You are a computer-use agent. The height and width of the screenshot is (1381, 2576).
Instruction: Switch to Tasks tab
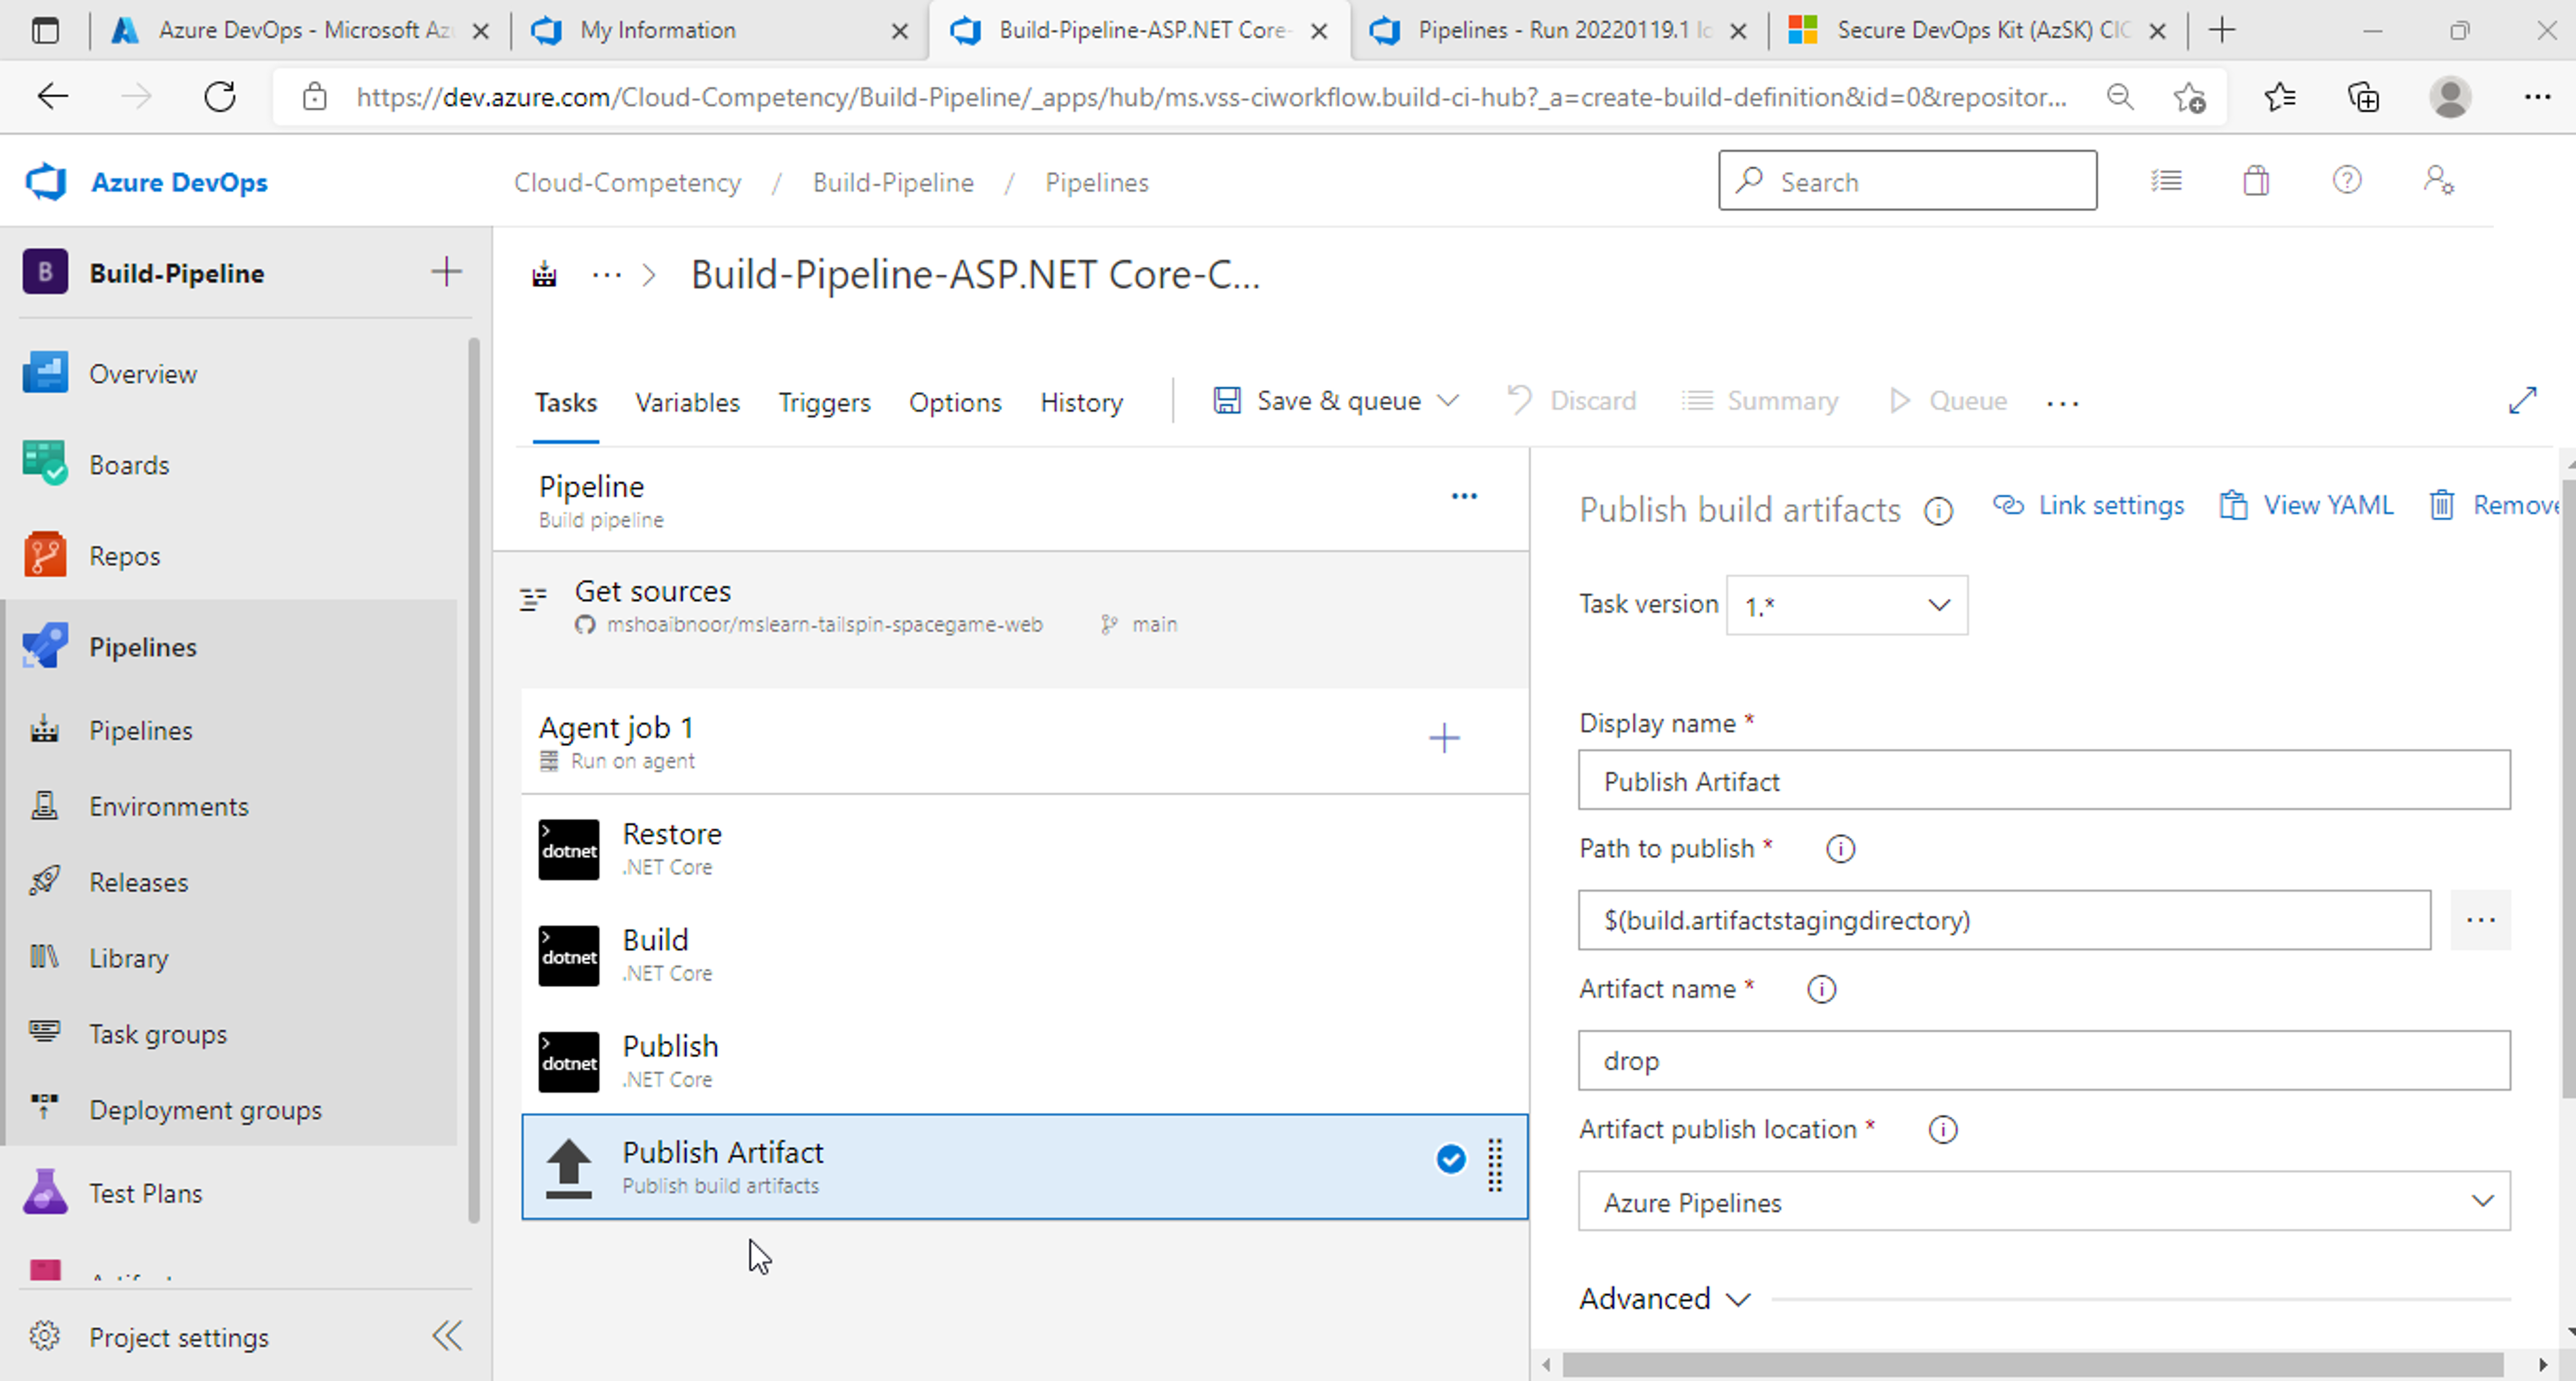(x=566, y=402)
